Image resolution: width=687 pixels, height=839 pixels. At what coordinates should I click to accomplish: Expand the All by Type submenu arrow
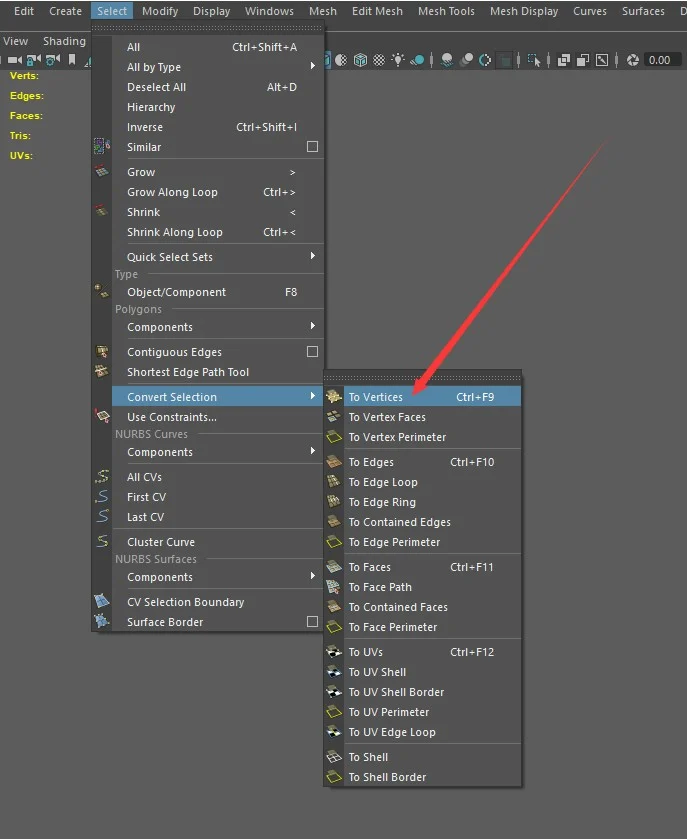313,66
